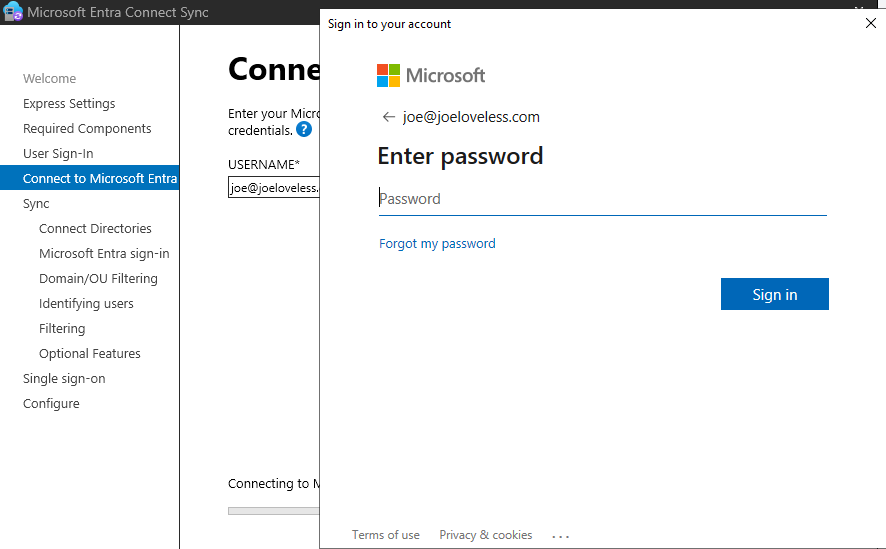Click the Entra Connect Sync app icon
This screenshot has width=886, height=549.
pyautogui.click(x=13, y=12)
